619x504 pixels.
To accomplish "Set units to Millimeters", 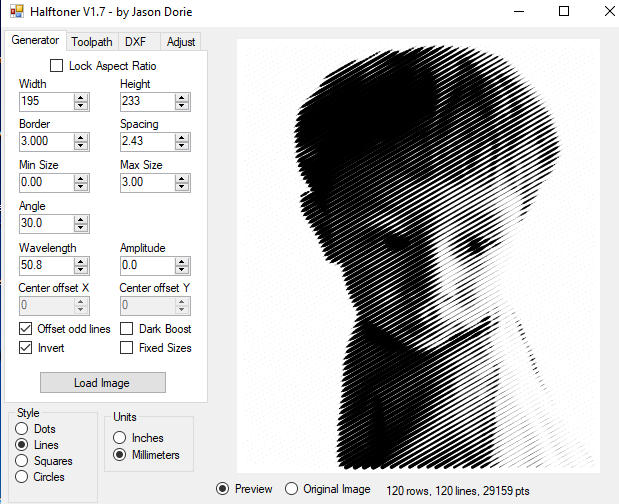I will click(120, 455).
